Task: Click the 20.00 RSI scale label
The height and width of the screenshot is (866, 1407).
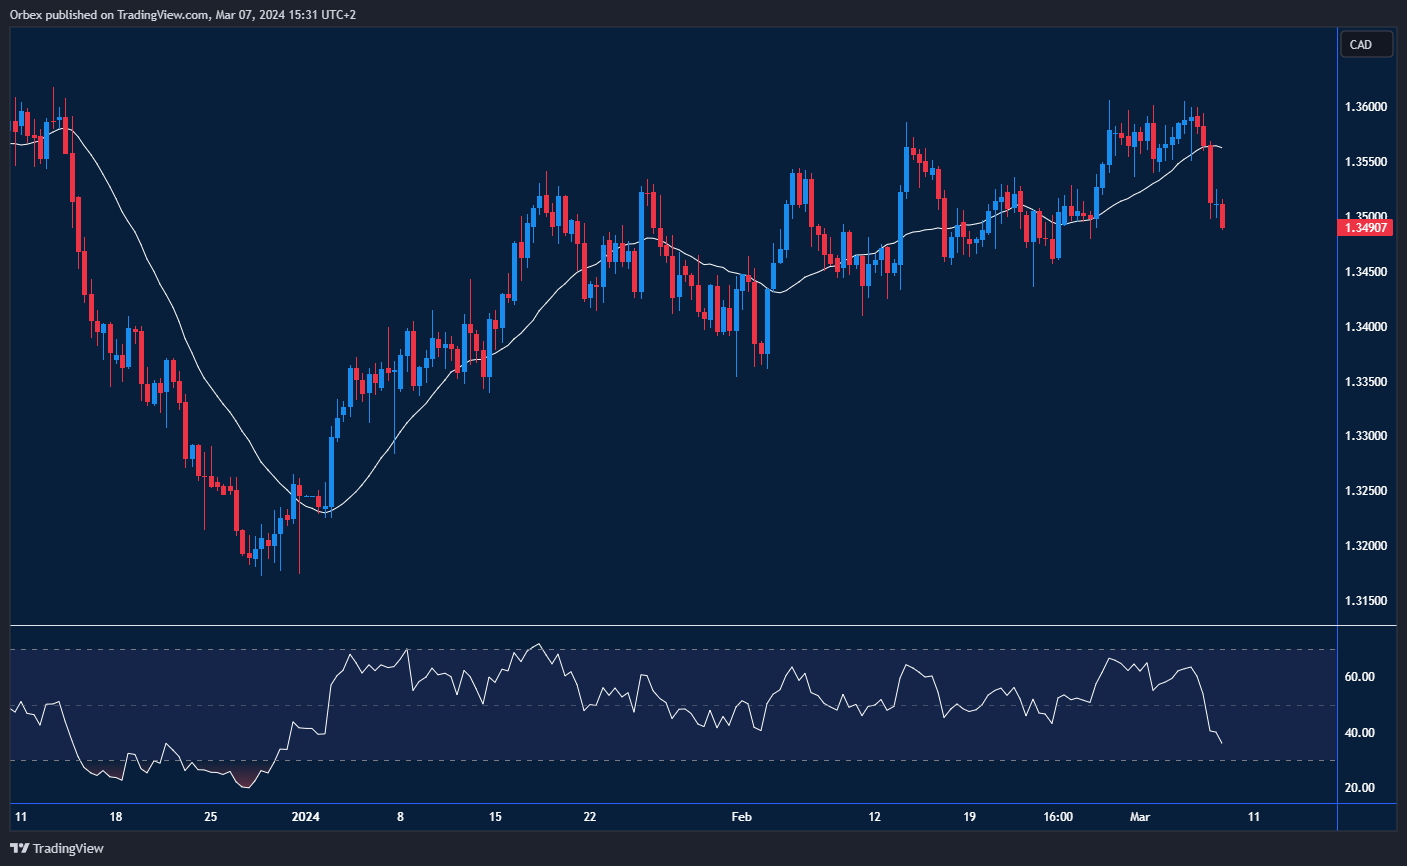Action: point(1359,788)
